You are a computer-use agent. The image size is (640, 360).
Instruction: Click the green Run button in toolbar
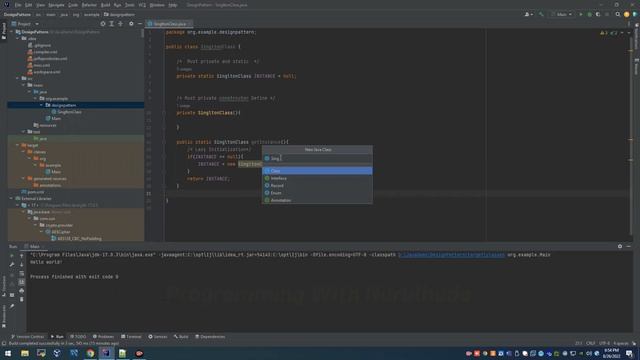tap(581, 14)
